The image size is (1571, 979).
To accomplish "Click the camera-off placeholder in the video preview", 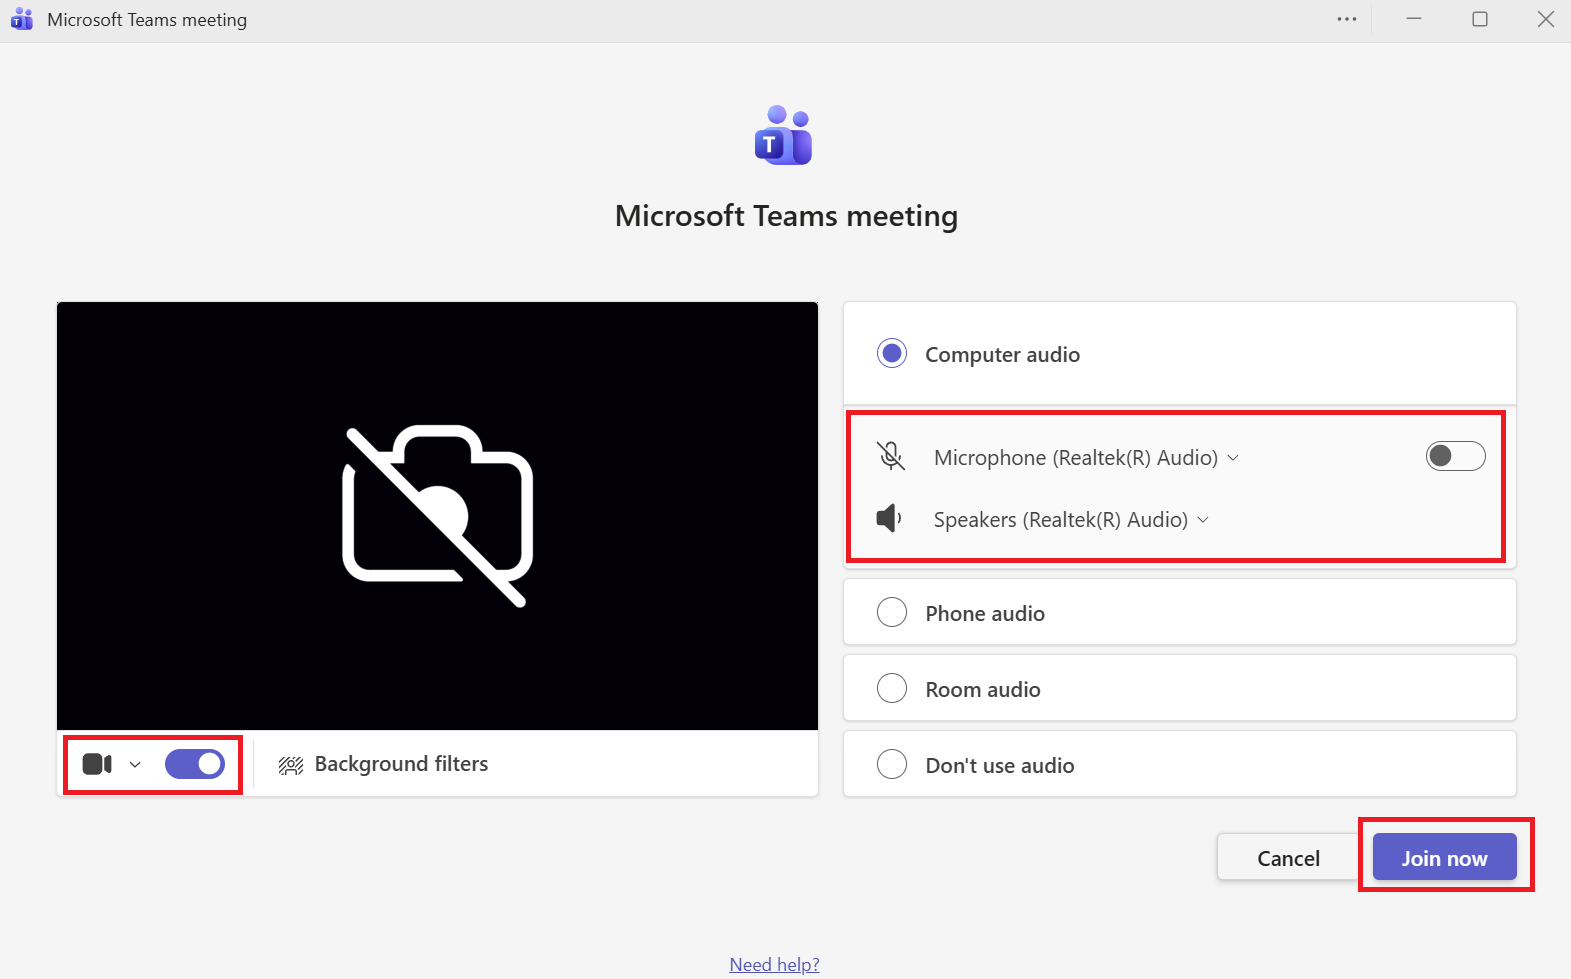I will [x=437, y=516].
